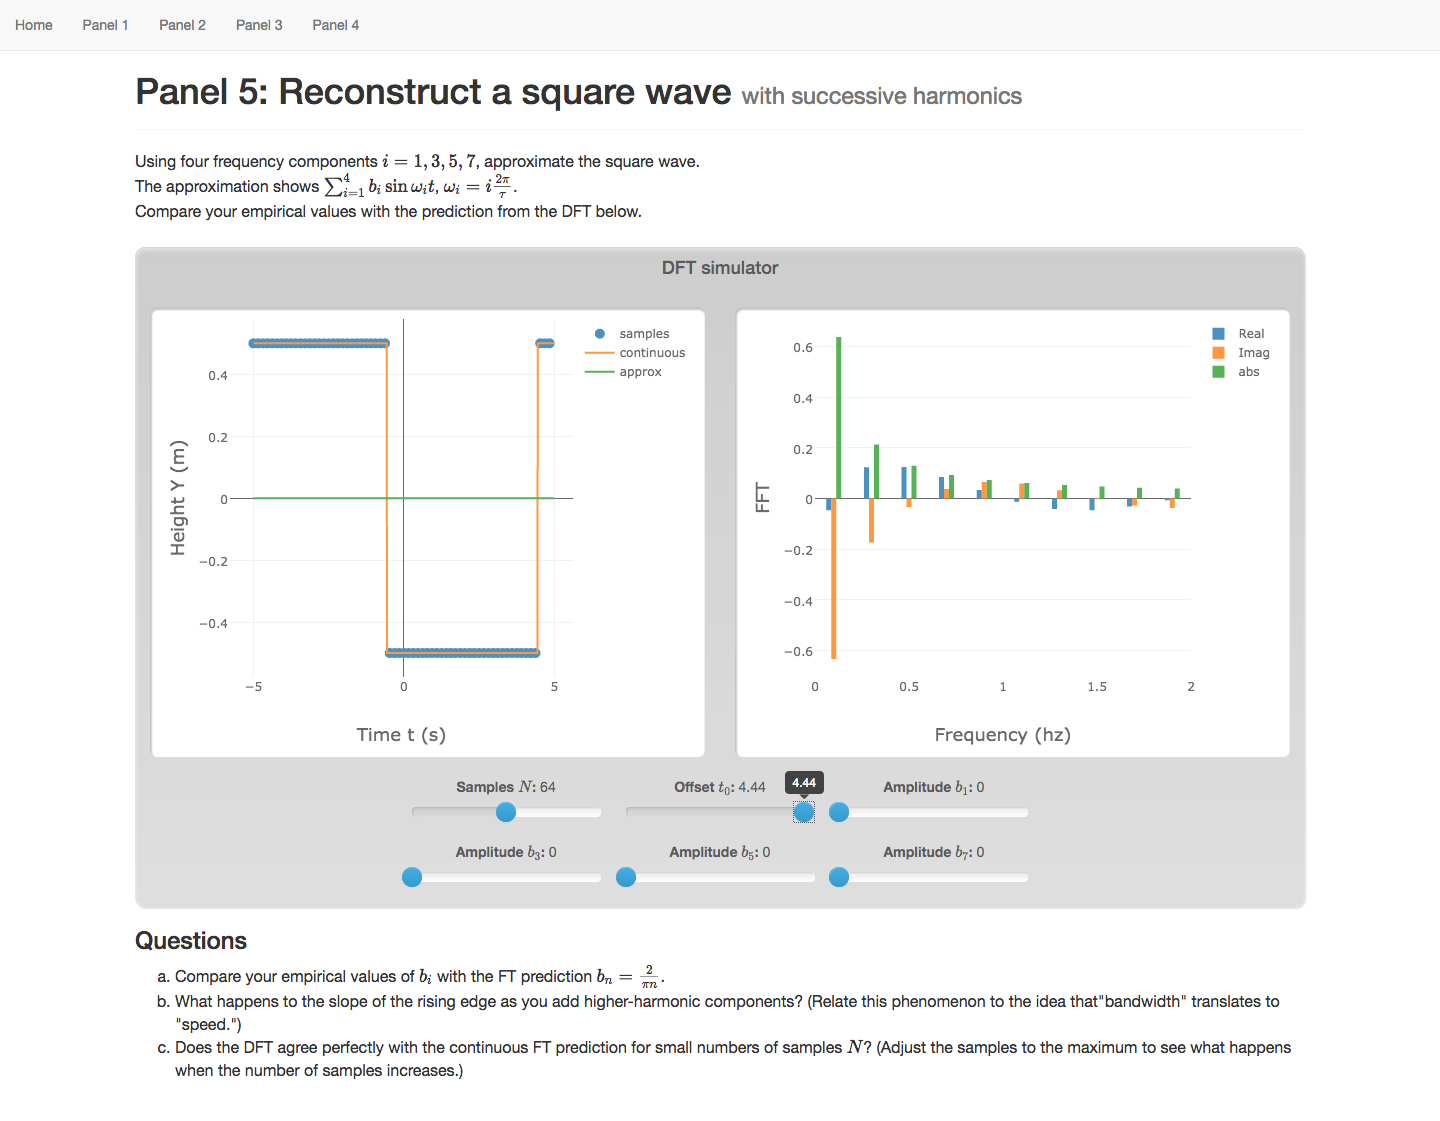
Task: Switch to Panel 4 link
Action: pos(335,25)
